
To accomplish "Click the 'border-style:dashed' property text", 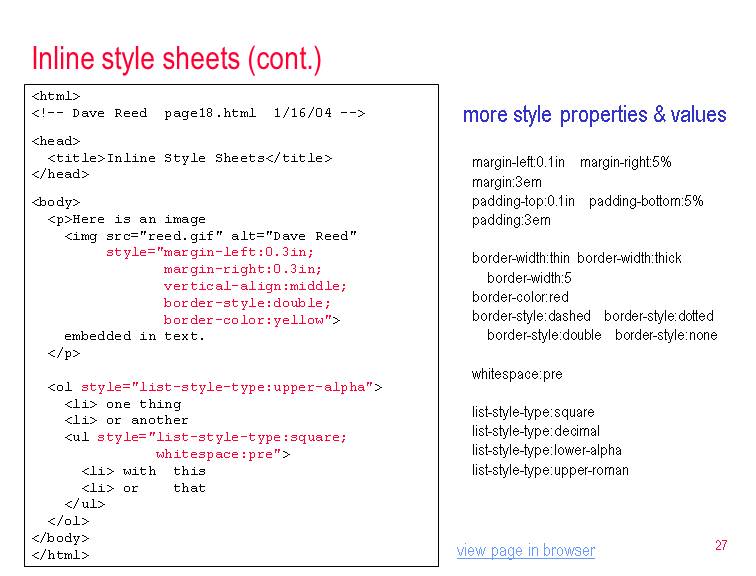I will tap(531, 316).
